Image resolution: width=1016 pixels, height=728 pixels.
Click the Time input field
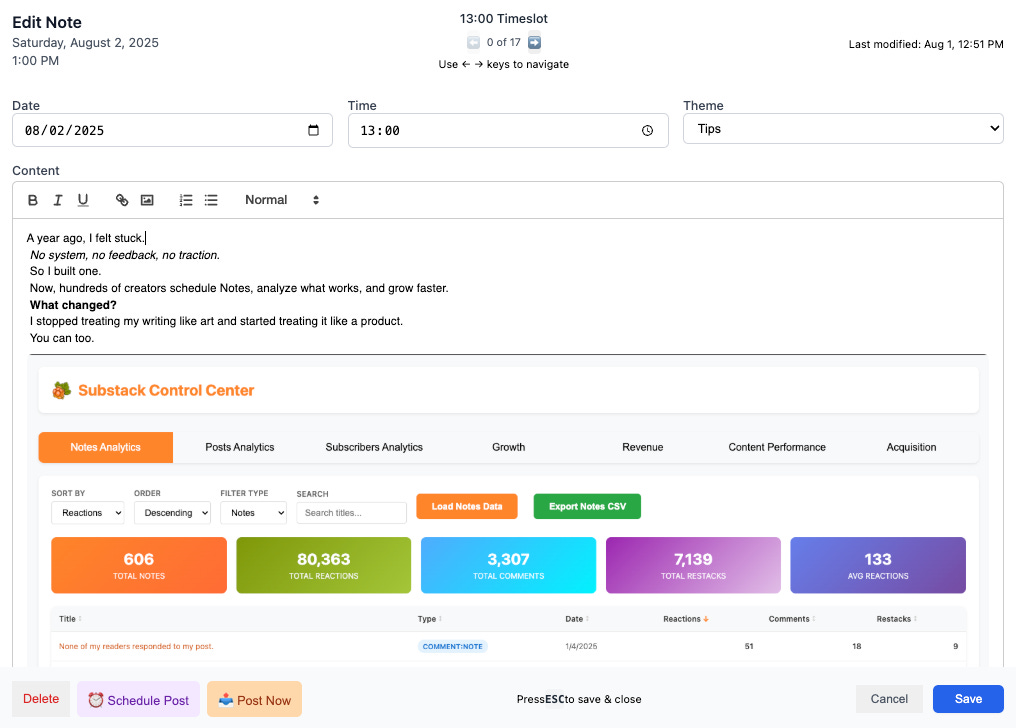pos(508,130)
